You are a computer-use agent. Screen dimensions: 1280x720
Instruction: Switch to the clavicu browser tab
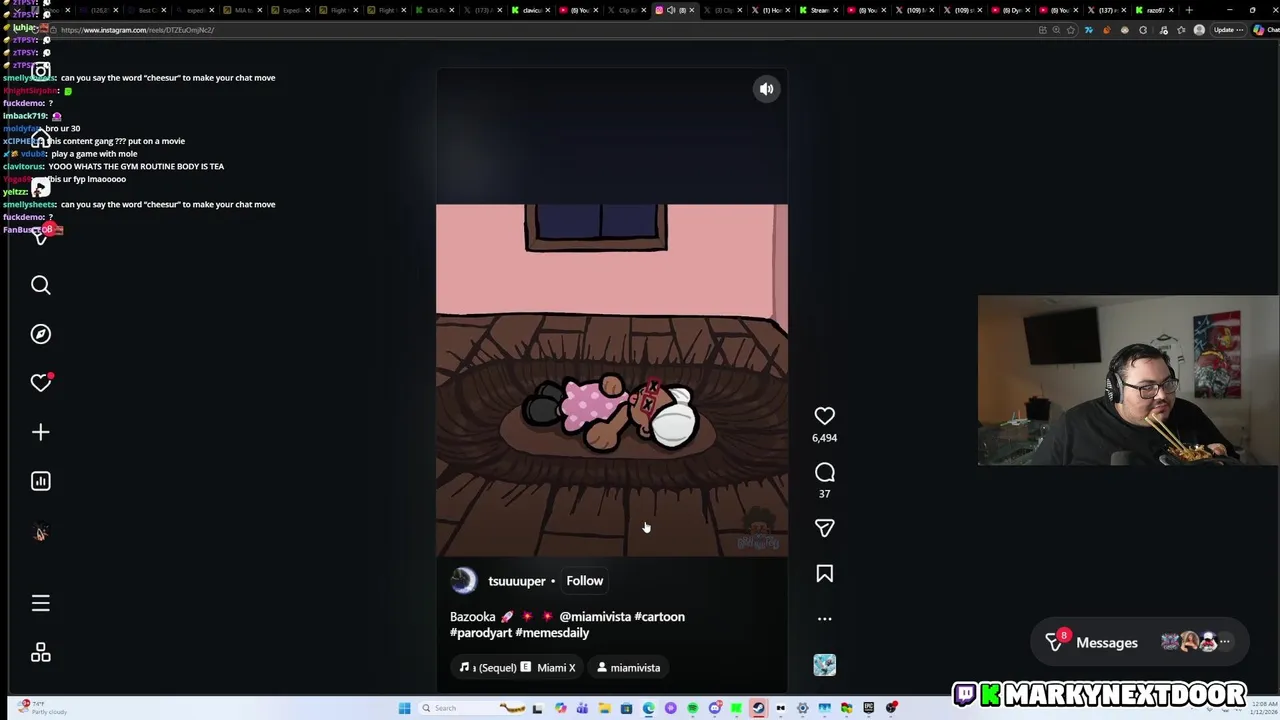(x=531, y=10)
